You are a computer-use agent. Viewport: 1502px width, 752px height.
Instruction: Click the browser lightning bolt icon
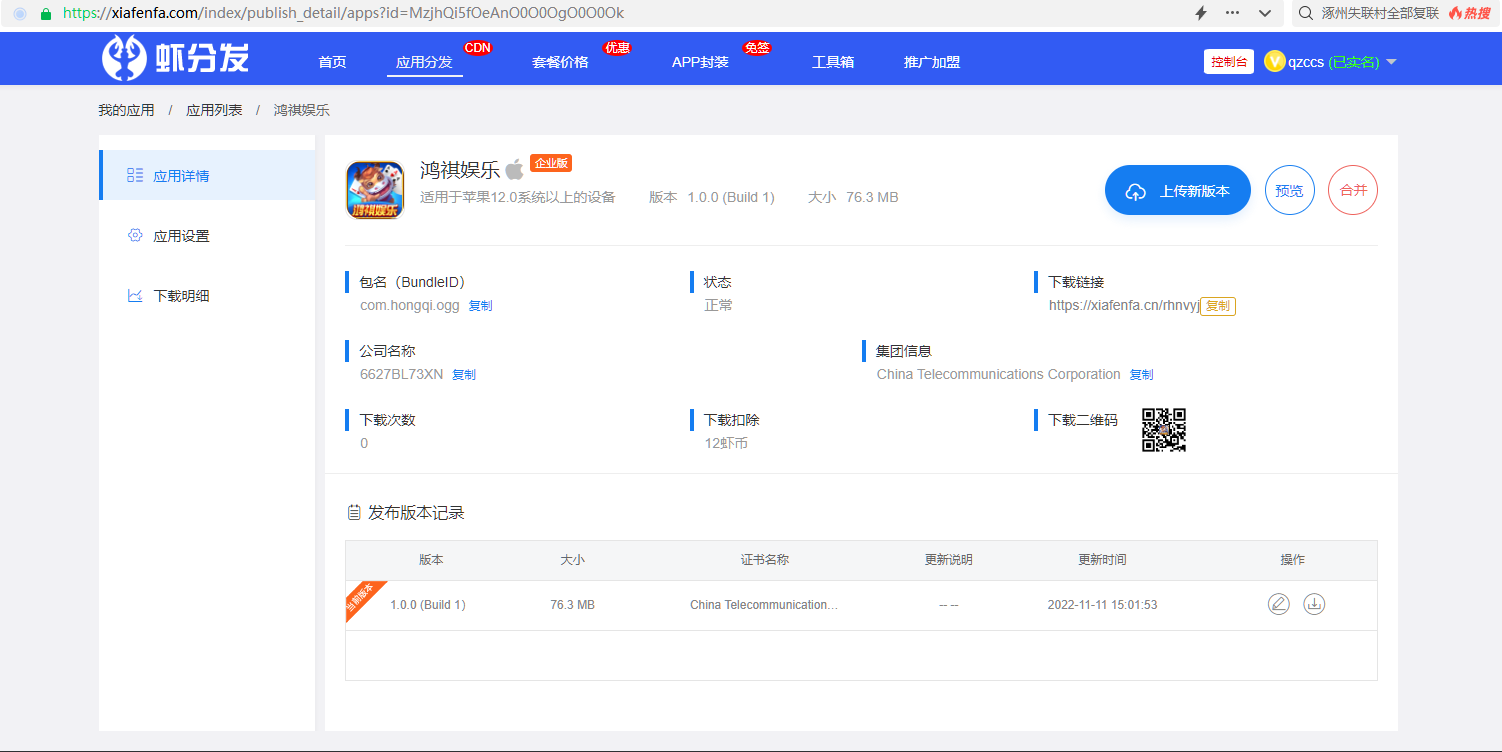point(1201,13)
